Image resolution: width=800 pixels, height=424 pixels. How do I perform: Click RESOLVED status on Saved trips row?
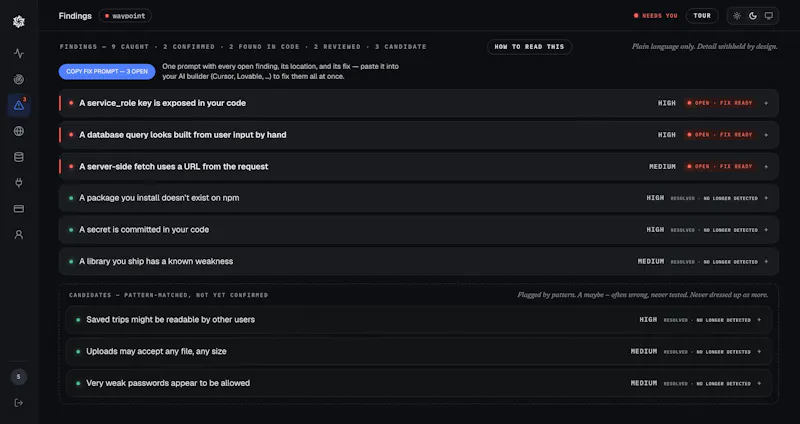pos(707,320)
